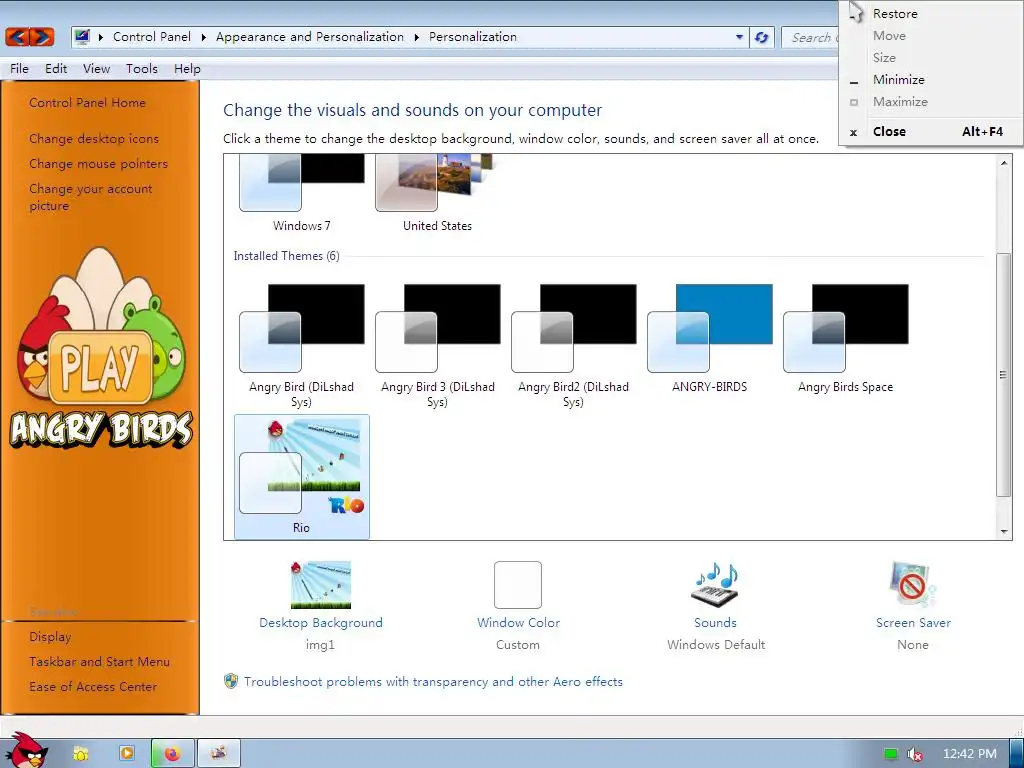
Task: Choose Close Alt+F4 from the window menu
Action: 930,131
